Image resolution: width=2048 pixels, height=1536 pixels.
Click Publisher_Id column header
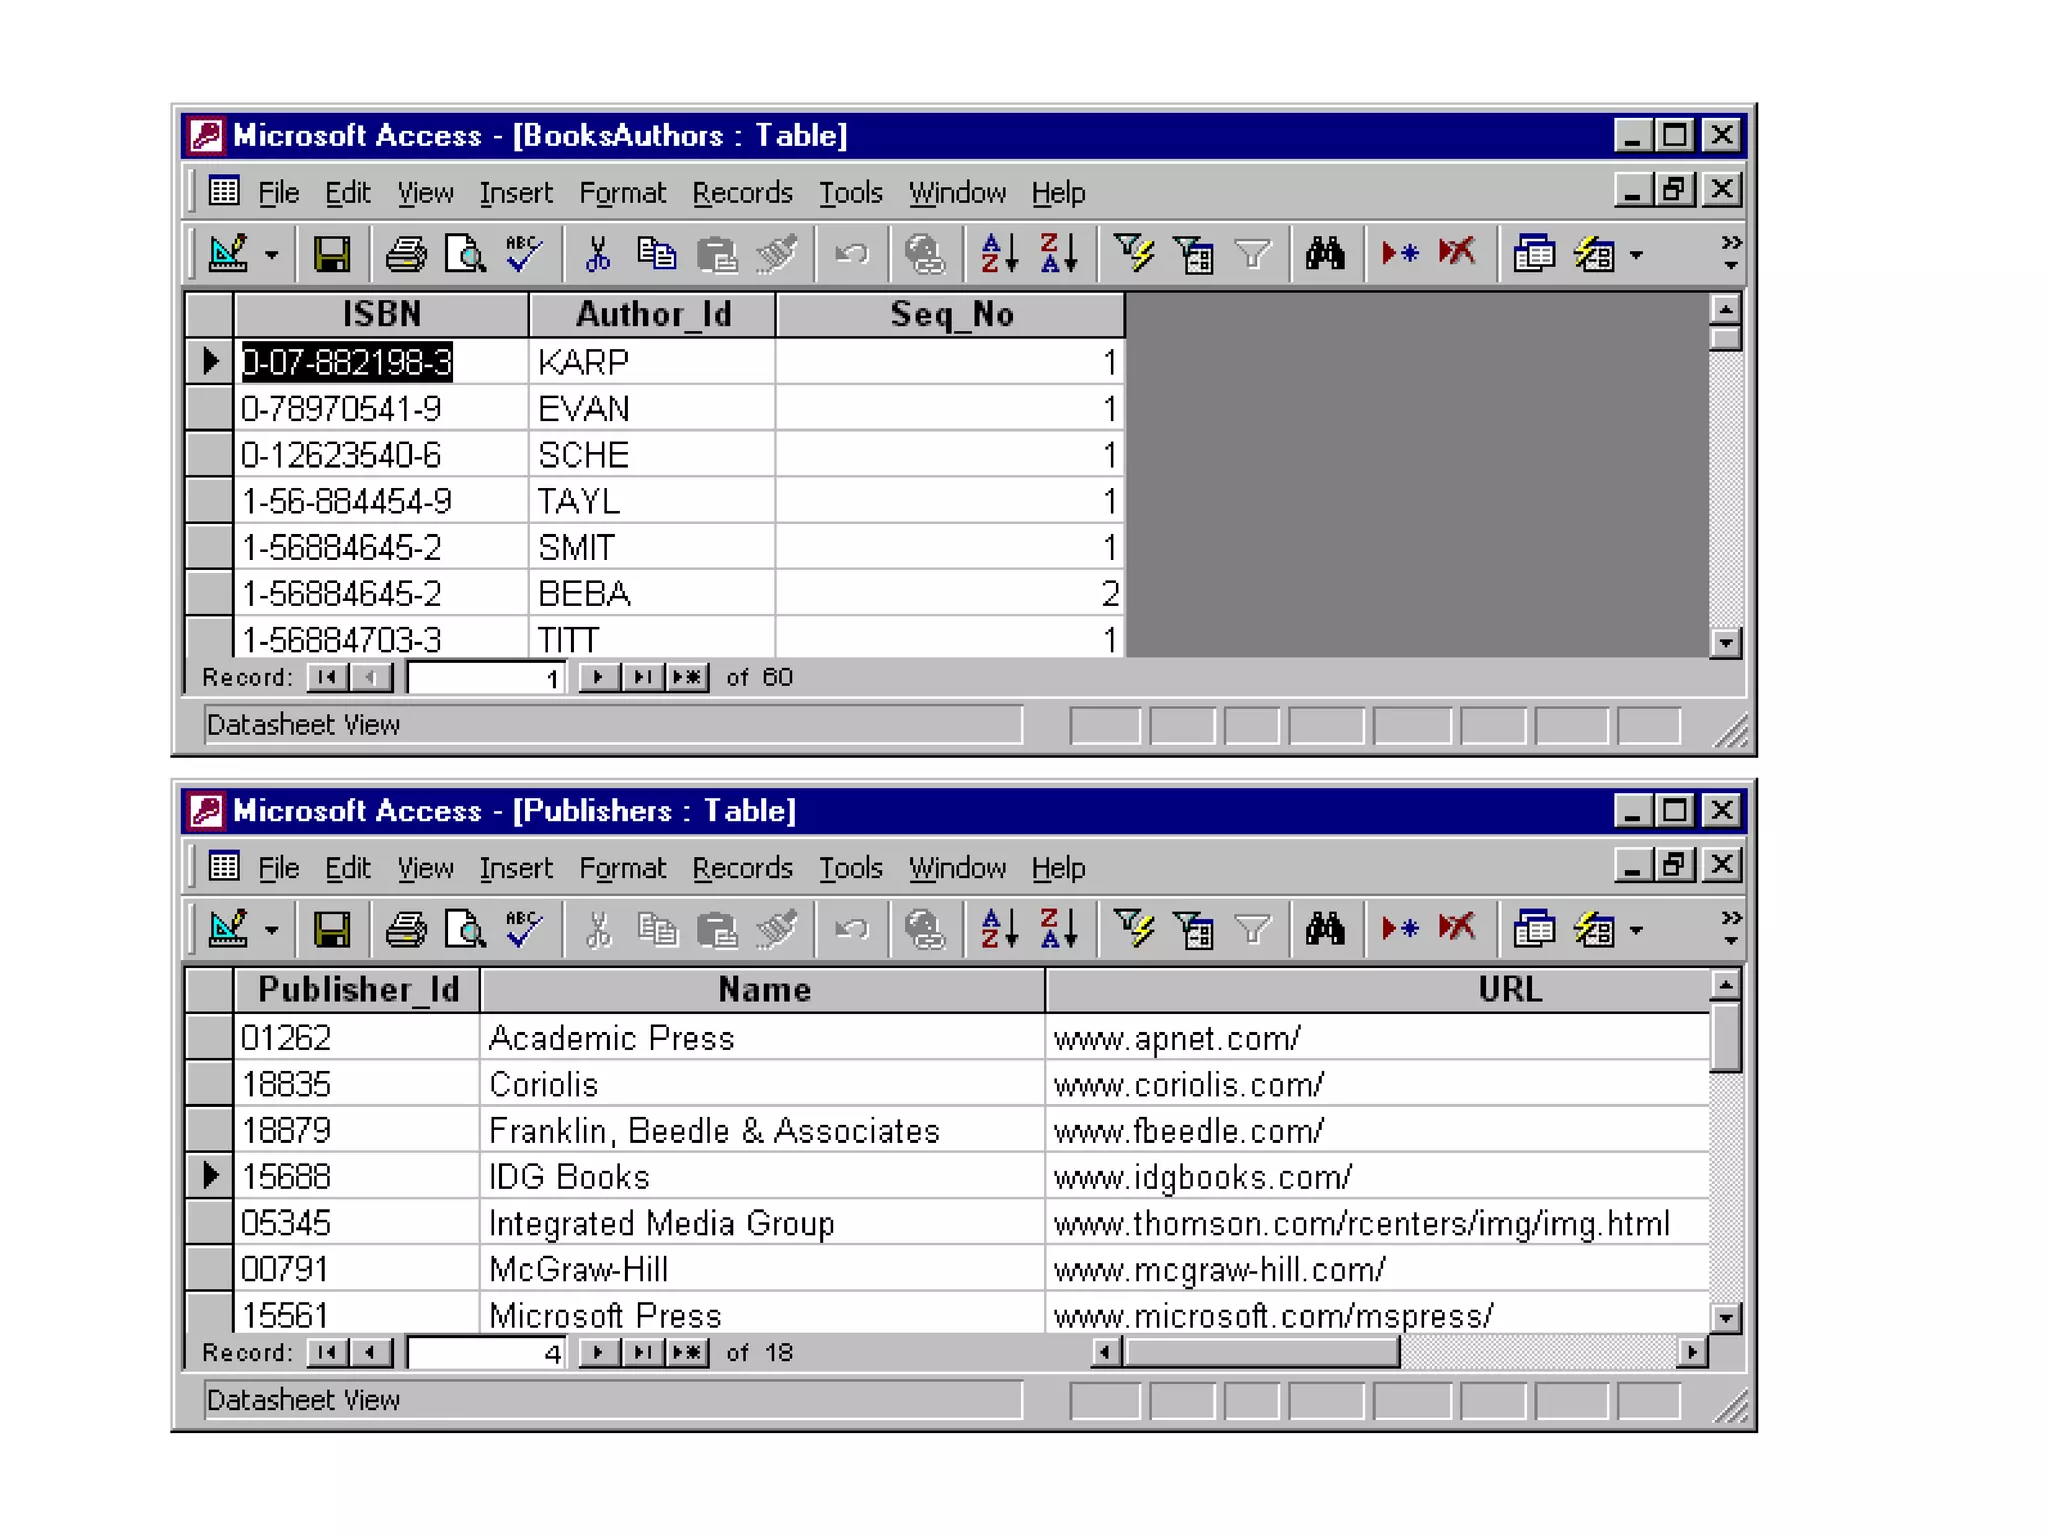358,989
